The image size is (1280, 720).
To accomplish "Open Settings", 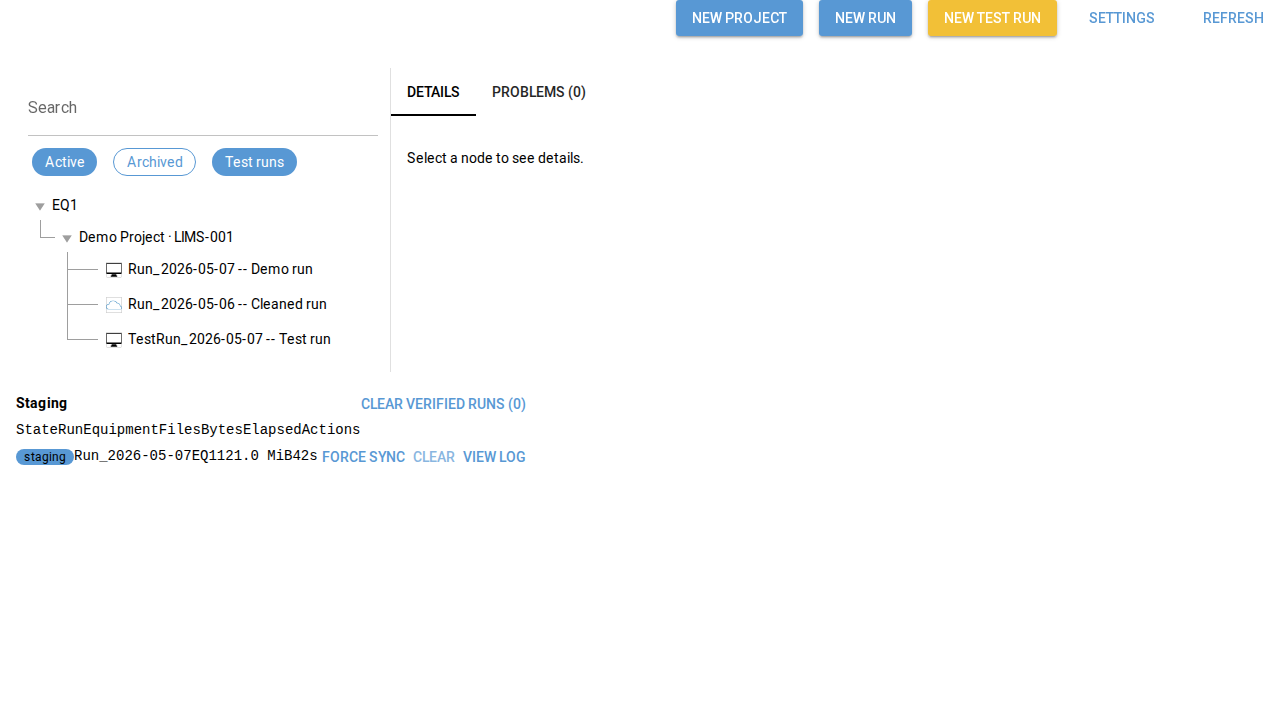I will pos(1121,18).
